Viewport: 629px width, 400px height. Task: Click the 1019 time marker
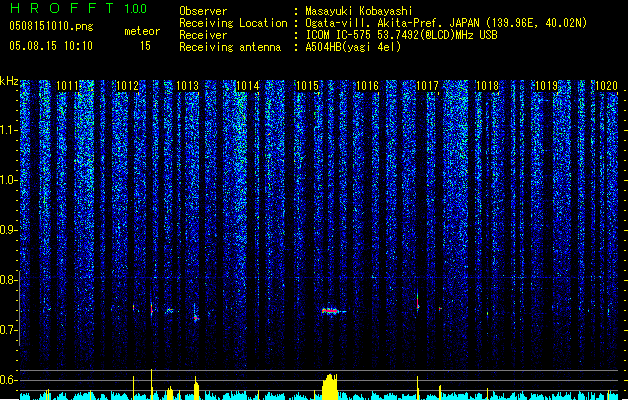click(547, 86)
